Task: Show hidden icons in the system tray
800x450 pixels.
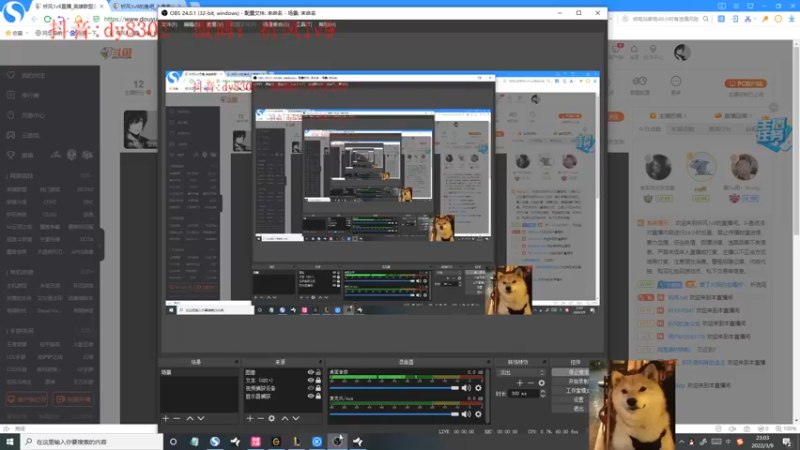Action: [681, 441]
